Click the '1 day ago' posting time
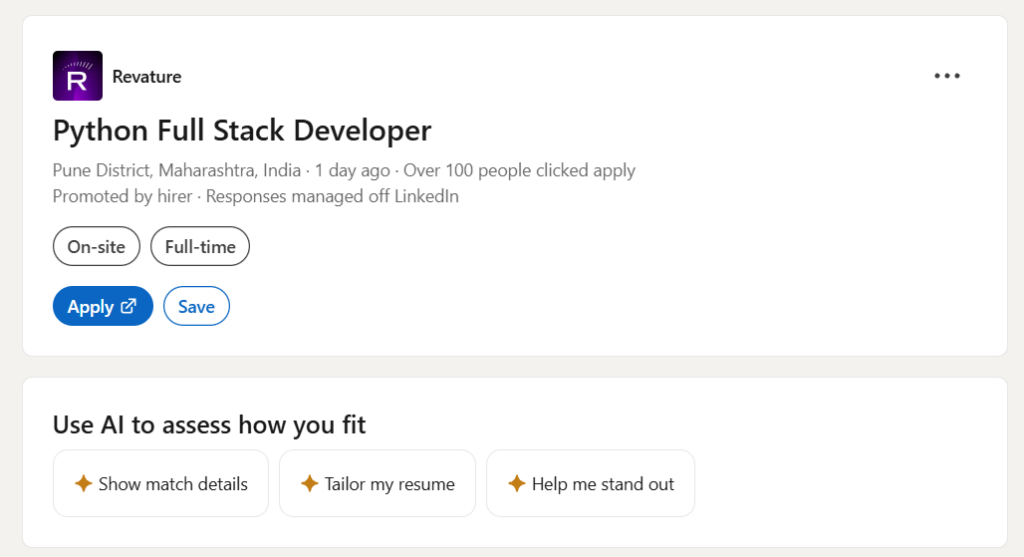Screen dimensions: 1024x557 [351, 170]
